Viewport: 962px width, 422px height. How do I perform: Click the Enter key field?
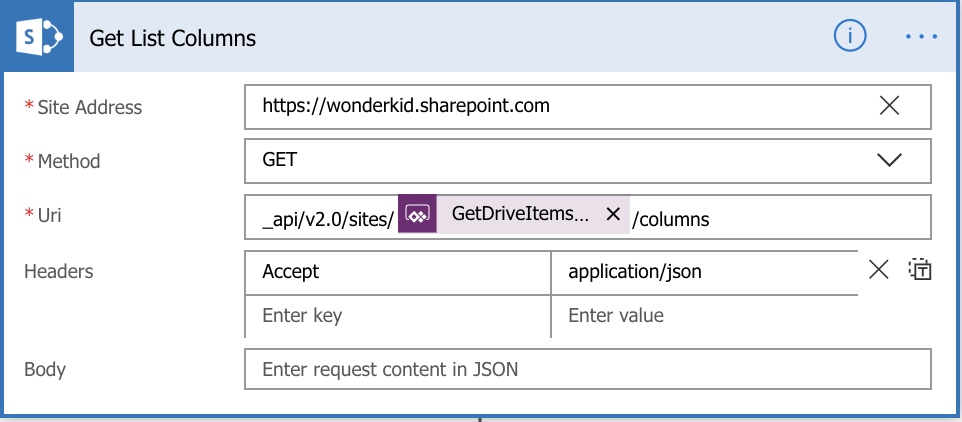click(x=398, y=316)
